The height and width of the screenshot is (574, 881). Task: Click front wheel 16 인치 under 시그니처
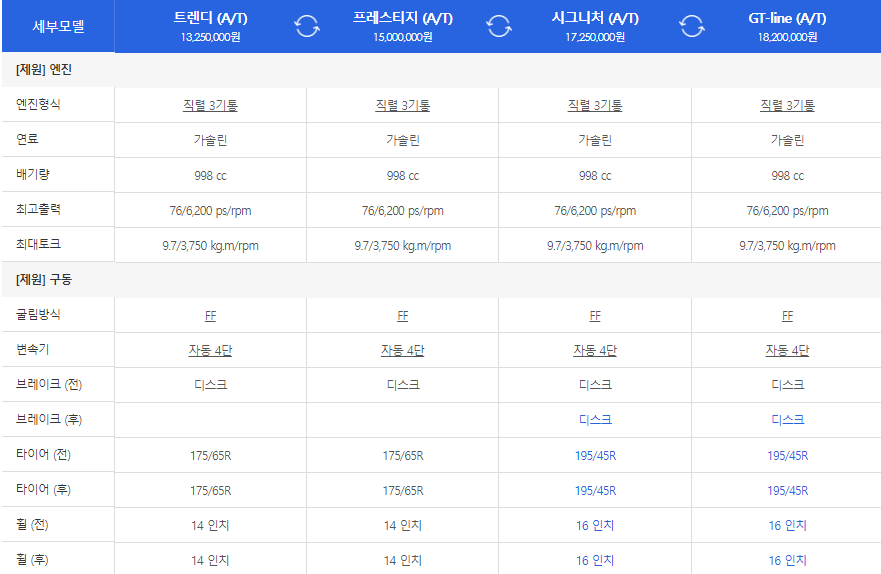coord(595,525)
